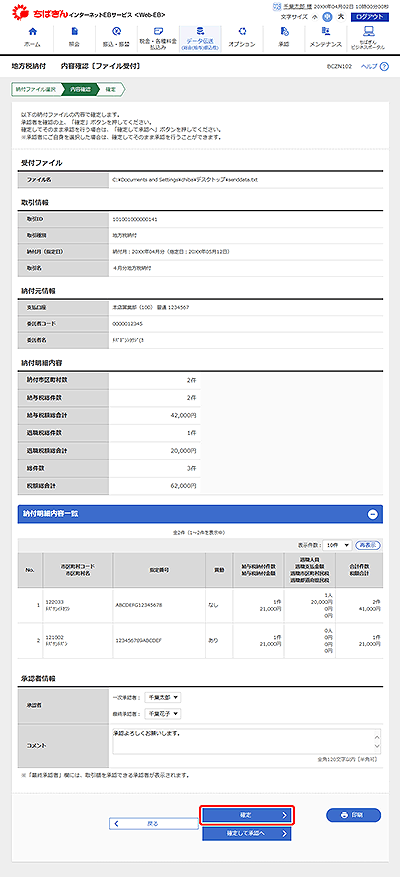400x877 pixels.
Task: Open the ホーム home icon
Action: click(x=32, y=38)
